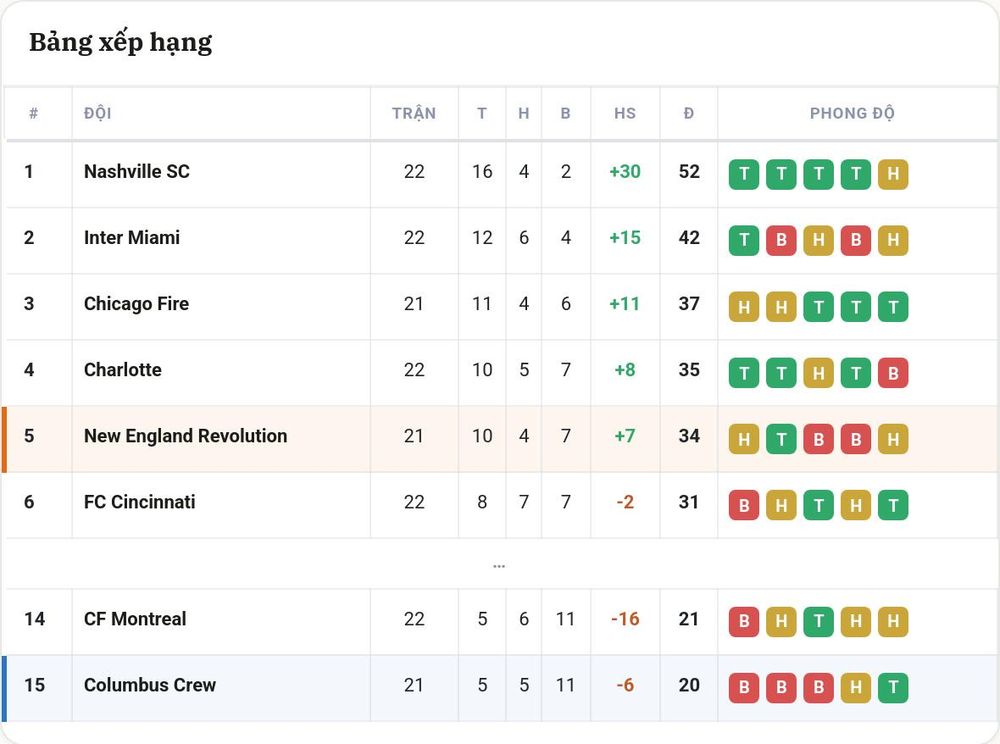Click CF Montreal's green T form badge
Viewport: 1000px width, 744px height.
(818, 622)
